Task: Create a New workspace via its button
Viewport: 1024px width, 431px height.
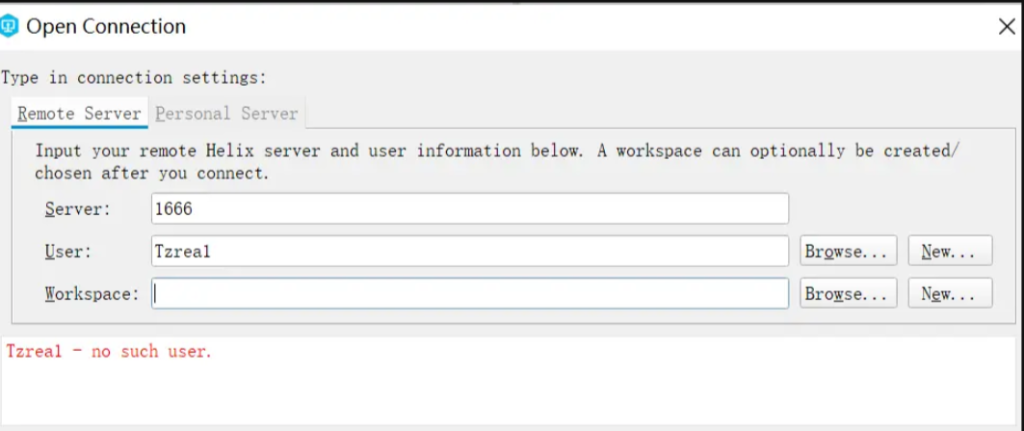Action: (x=949, y=294)
